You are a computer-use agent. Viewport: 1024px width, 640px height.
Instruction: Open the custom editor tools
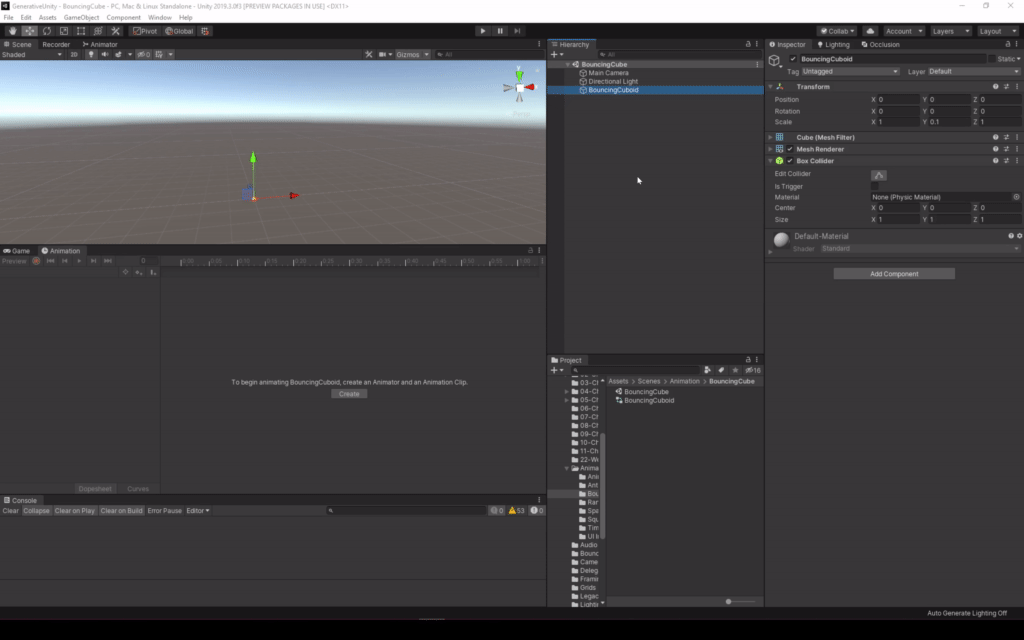pyautogui.click(x=116, y=31)
